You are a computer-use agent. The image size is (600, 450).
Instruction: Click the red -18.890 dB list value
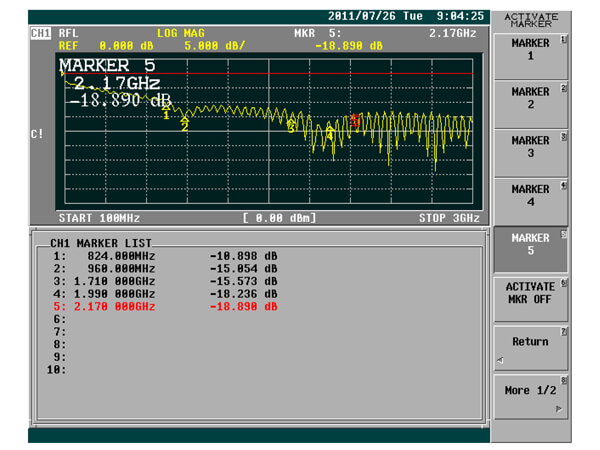(x=243, y=307)
